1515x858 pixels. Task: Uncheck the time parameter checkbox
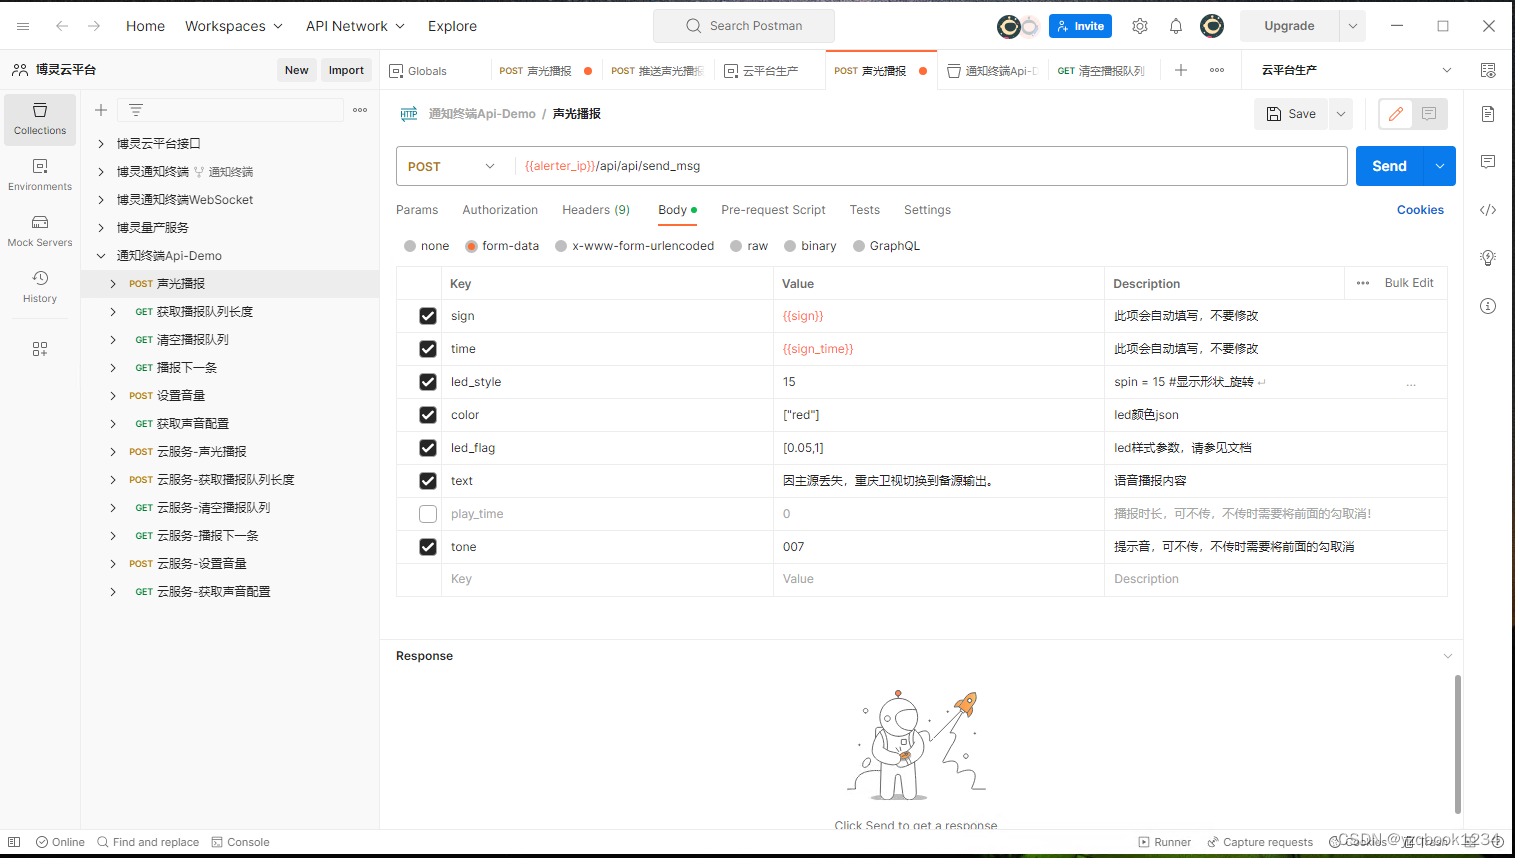[428, 349]
